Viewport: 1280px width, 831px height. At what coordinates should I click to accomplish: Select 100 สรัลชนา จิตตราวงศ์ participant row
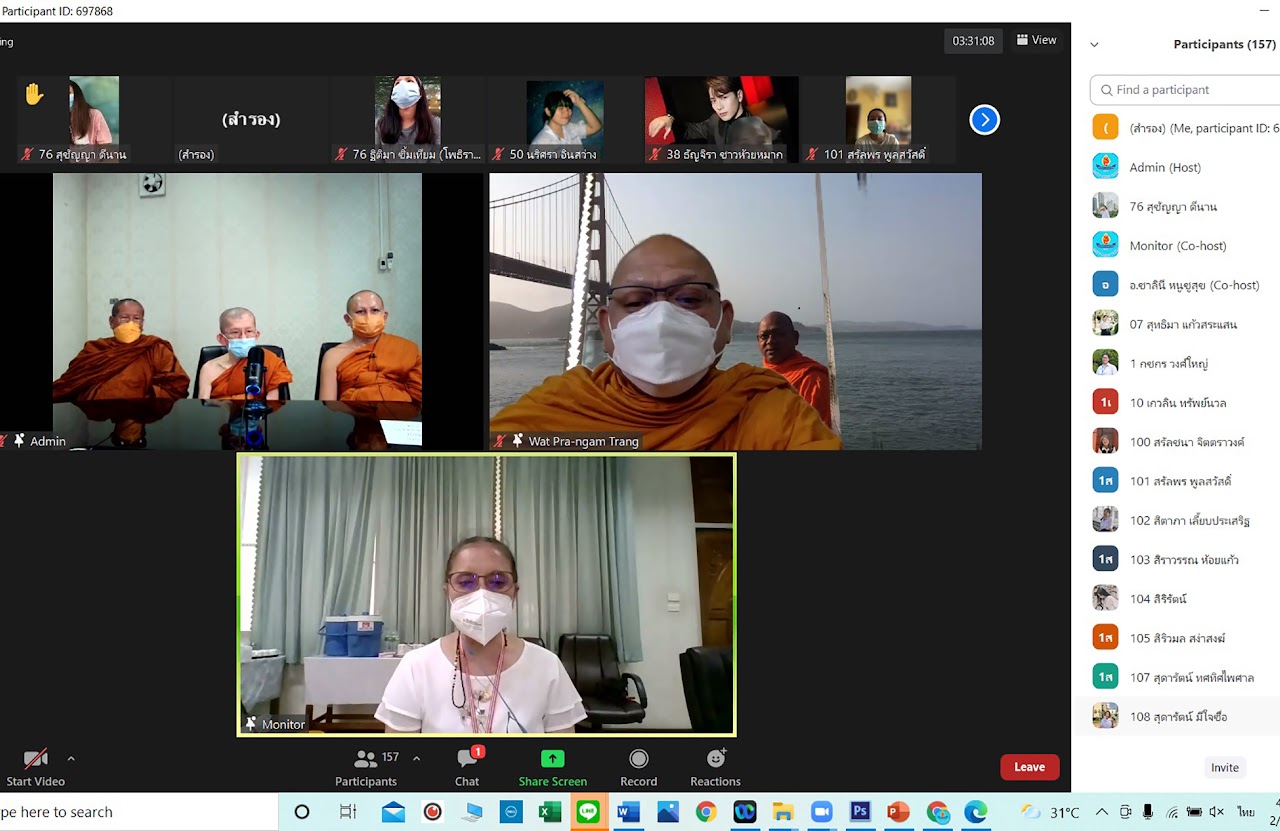coord(1180,441)
